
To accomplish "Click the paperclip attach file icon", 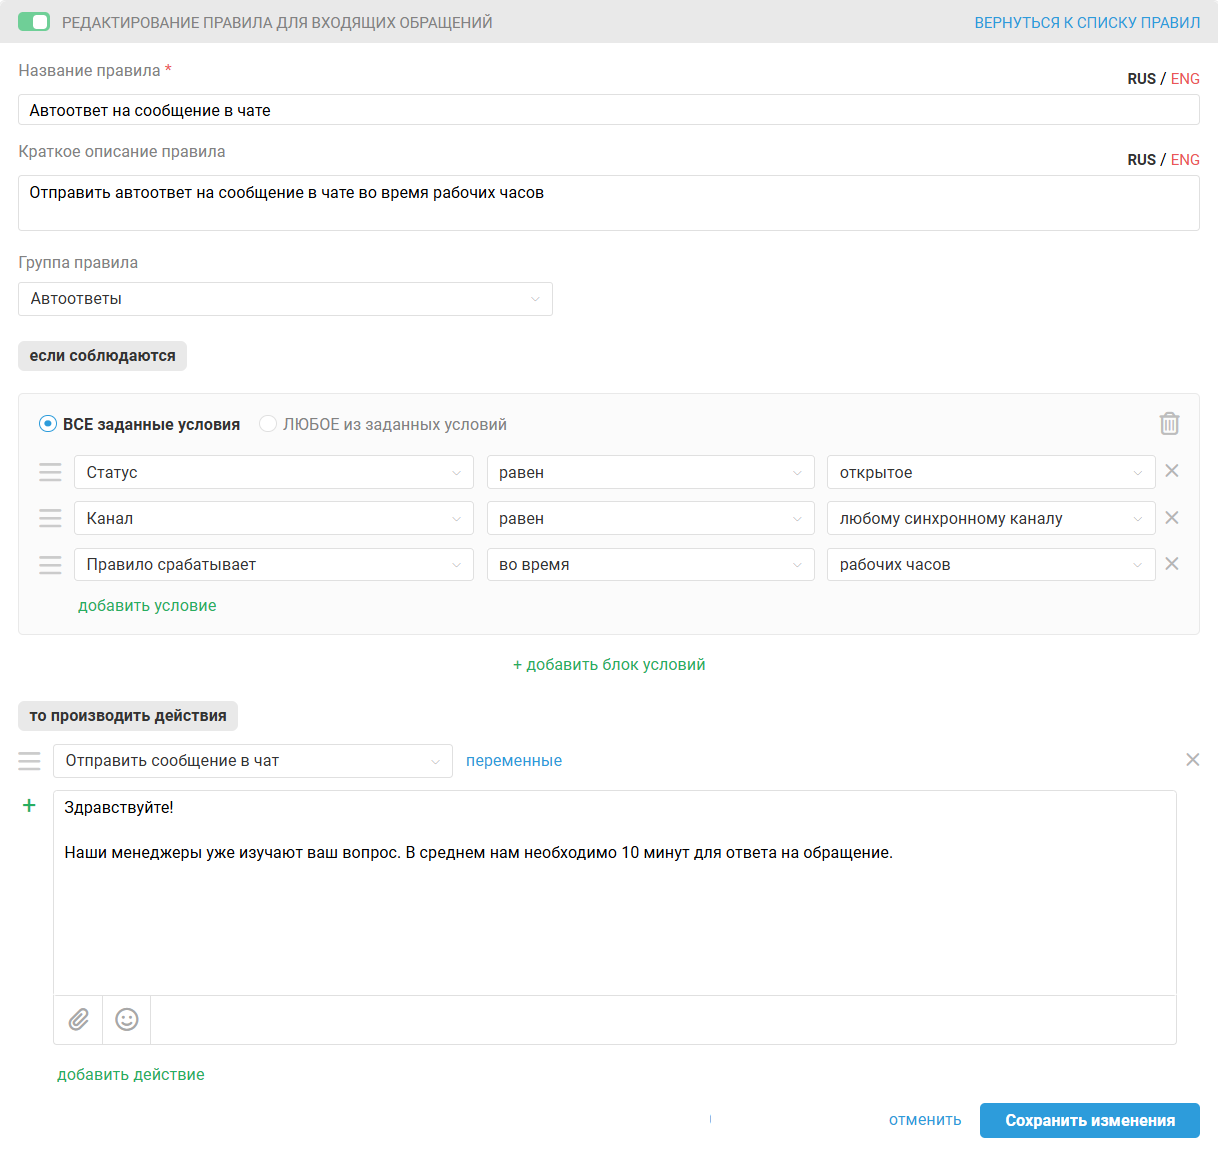I will pyautogui.click(x=79, y=1019).
